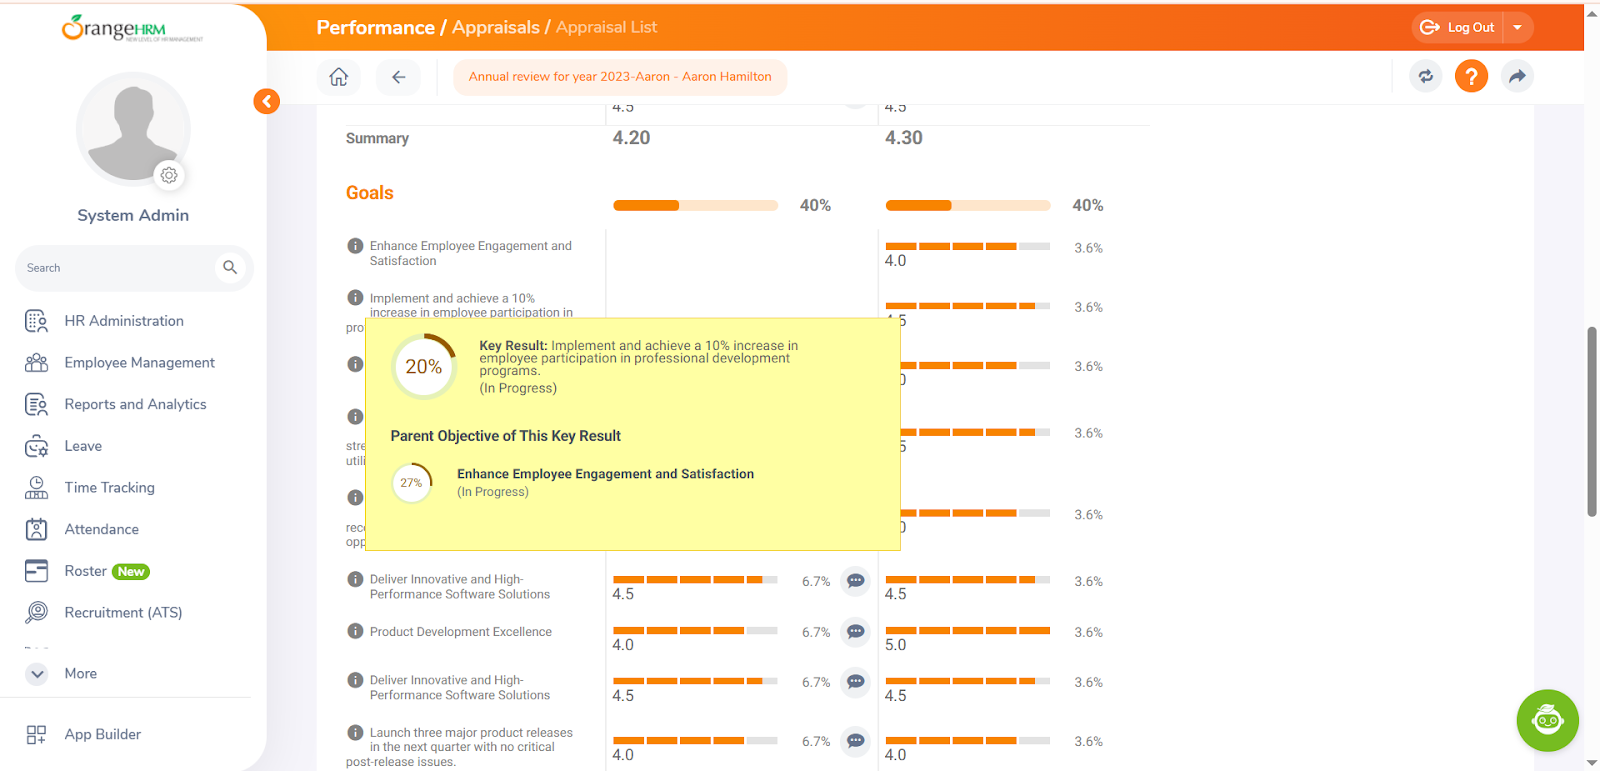
Task: Click the refresh sync icon
Action: 1426,76
